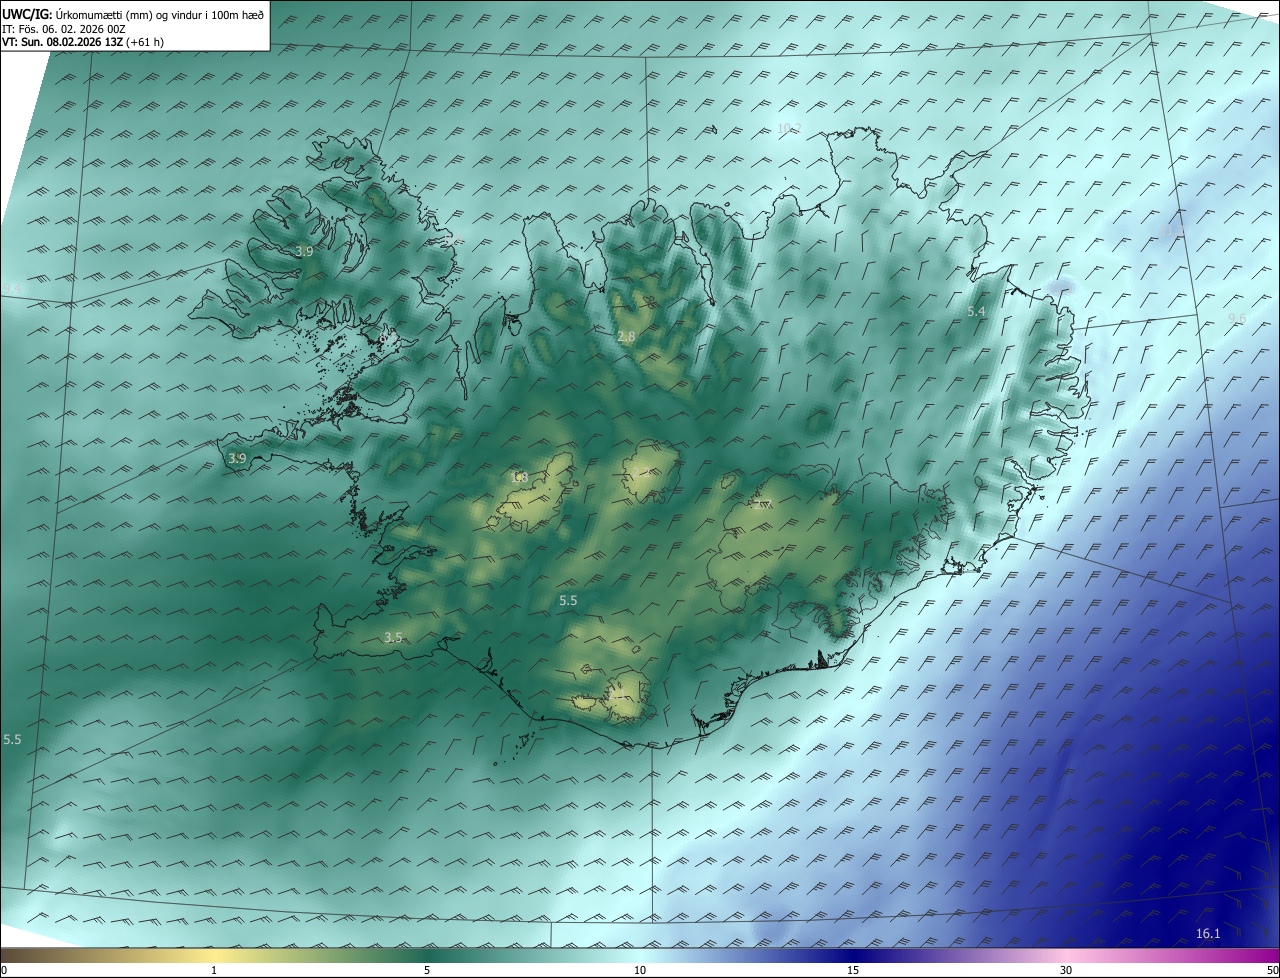The width and height of the screenshot is (1280, 978).
Task: Click the '15' tick label on the color scale
Action: click(853, 970)
